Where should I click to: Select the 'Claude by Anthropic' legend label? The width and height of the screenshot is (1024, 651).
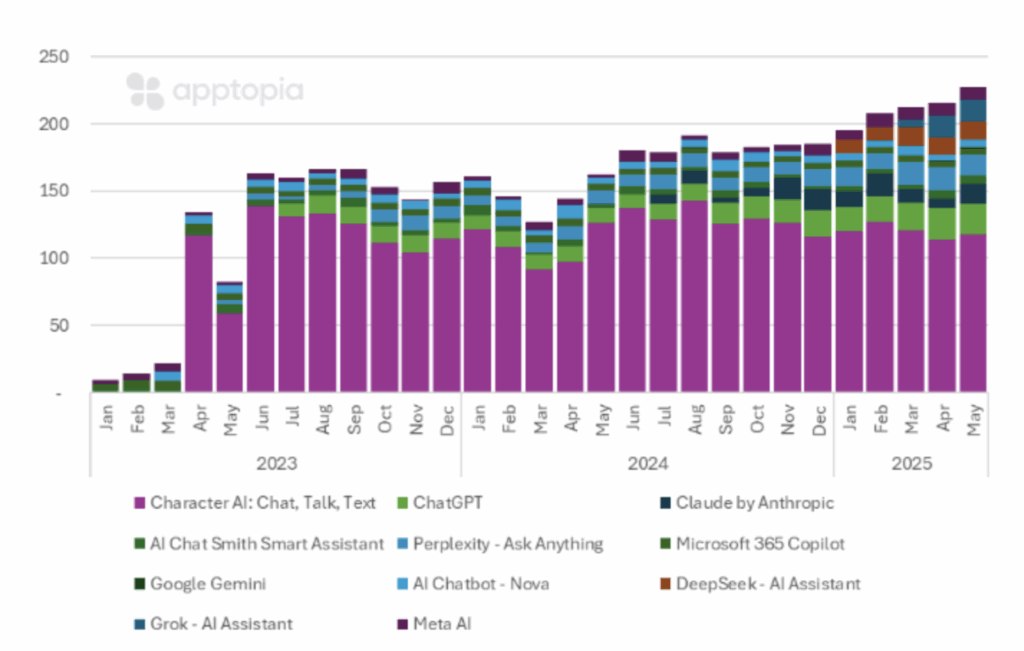point(755,503)
